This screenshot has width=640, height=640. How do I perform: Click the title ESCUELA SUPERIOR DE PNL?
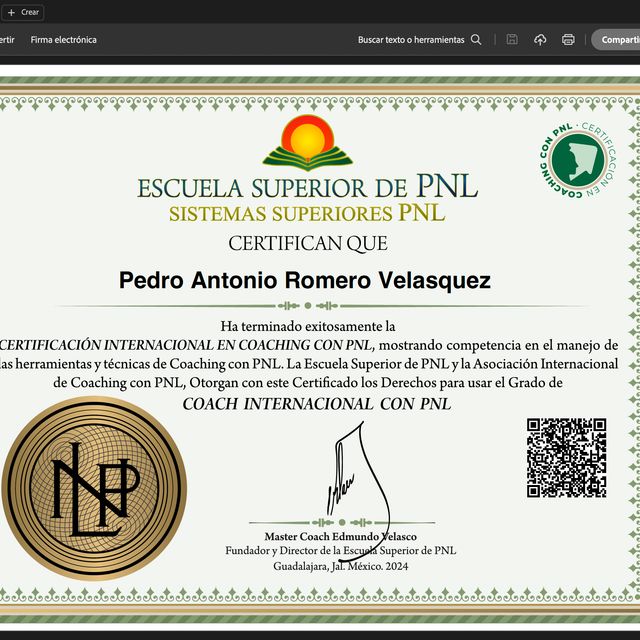[307, 187]
